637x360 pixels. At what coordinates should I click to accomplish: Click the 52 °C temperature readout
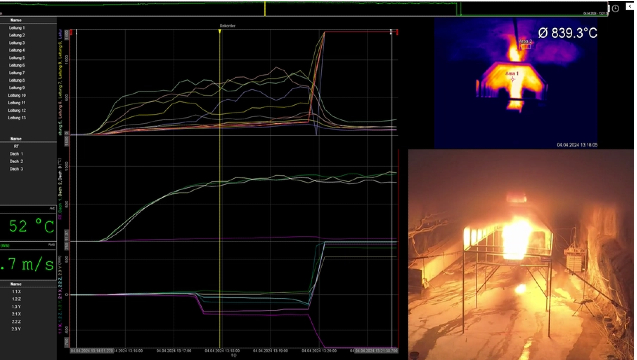pyautogui.click(x=31, y=226)
